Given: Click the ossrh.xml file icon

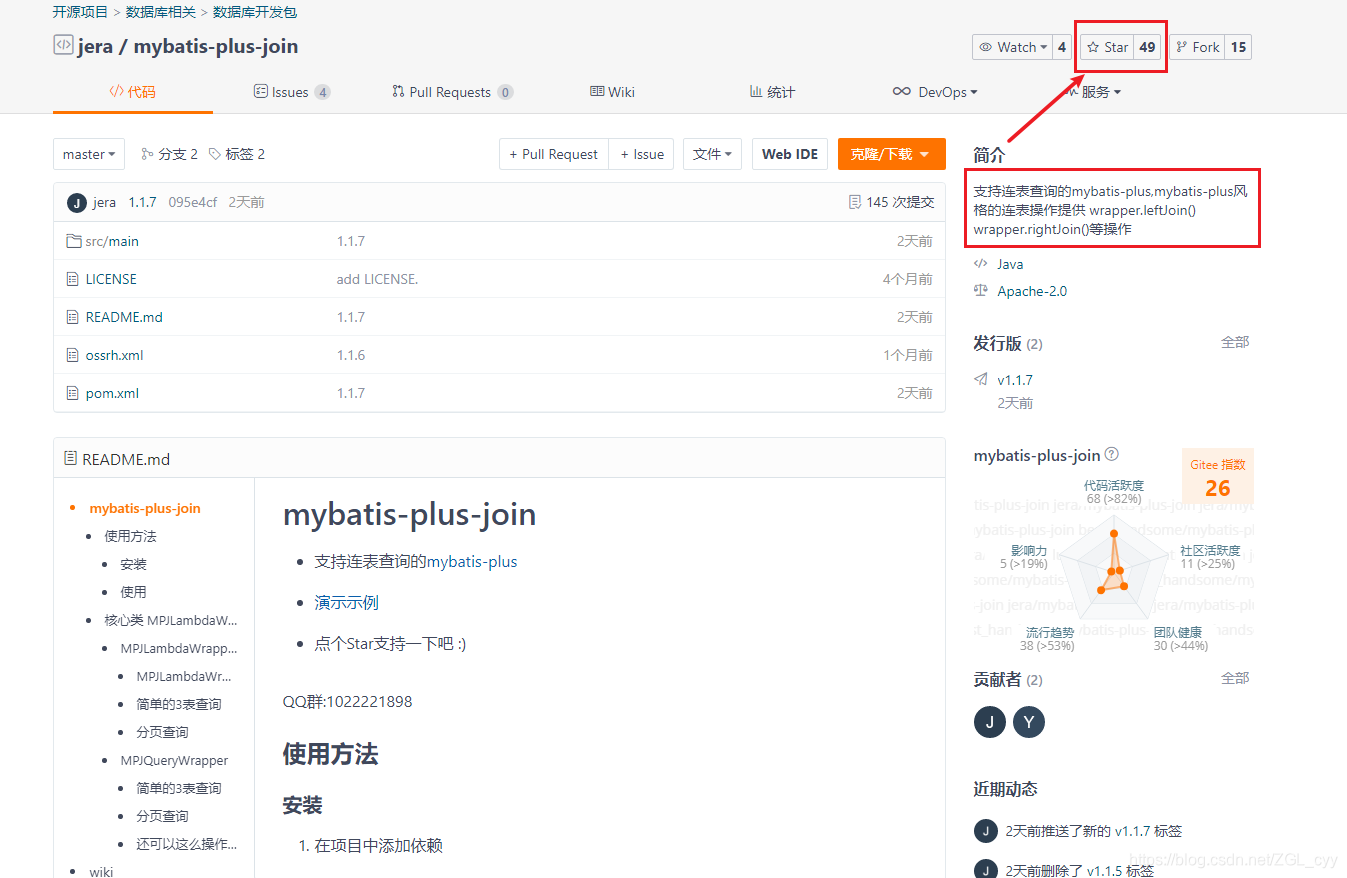Looking at the screenshot, I should coord(72,355).
